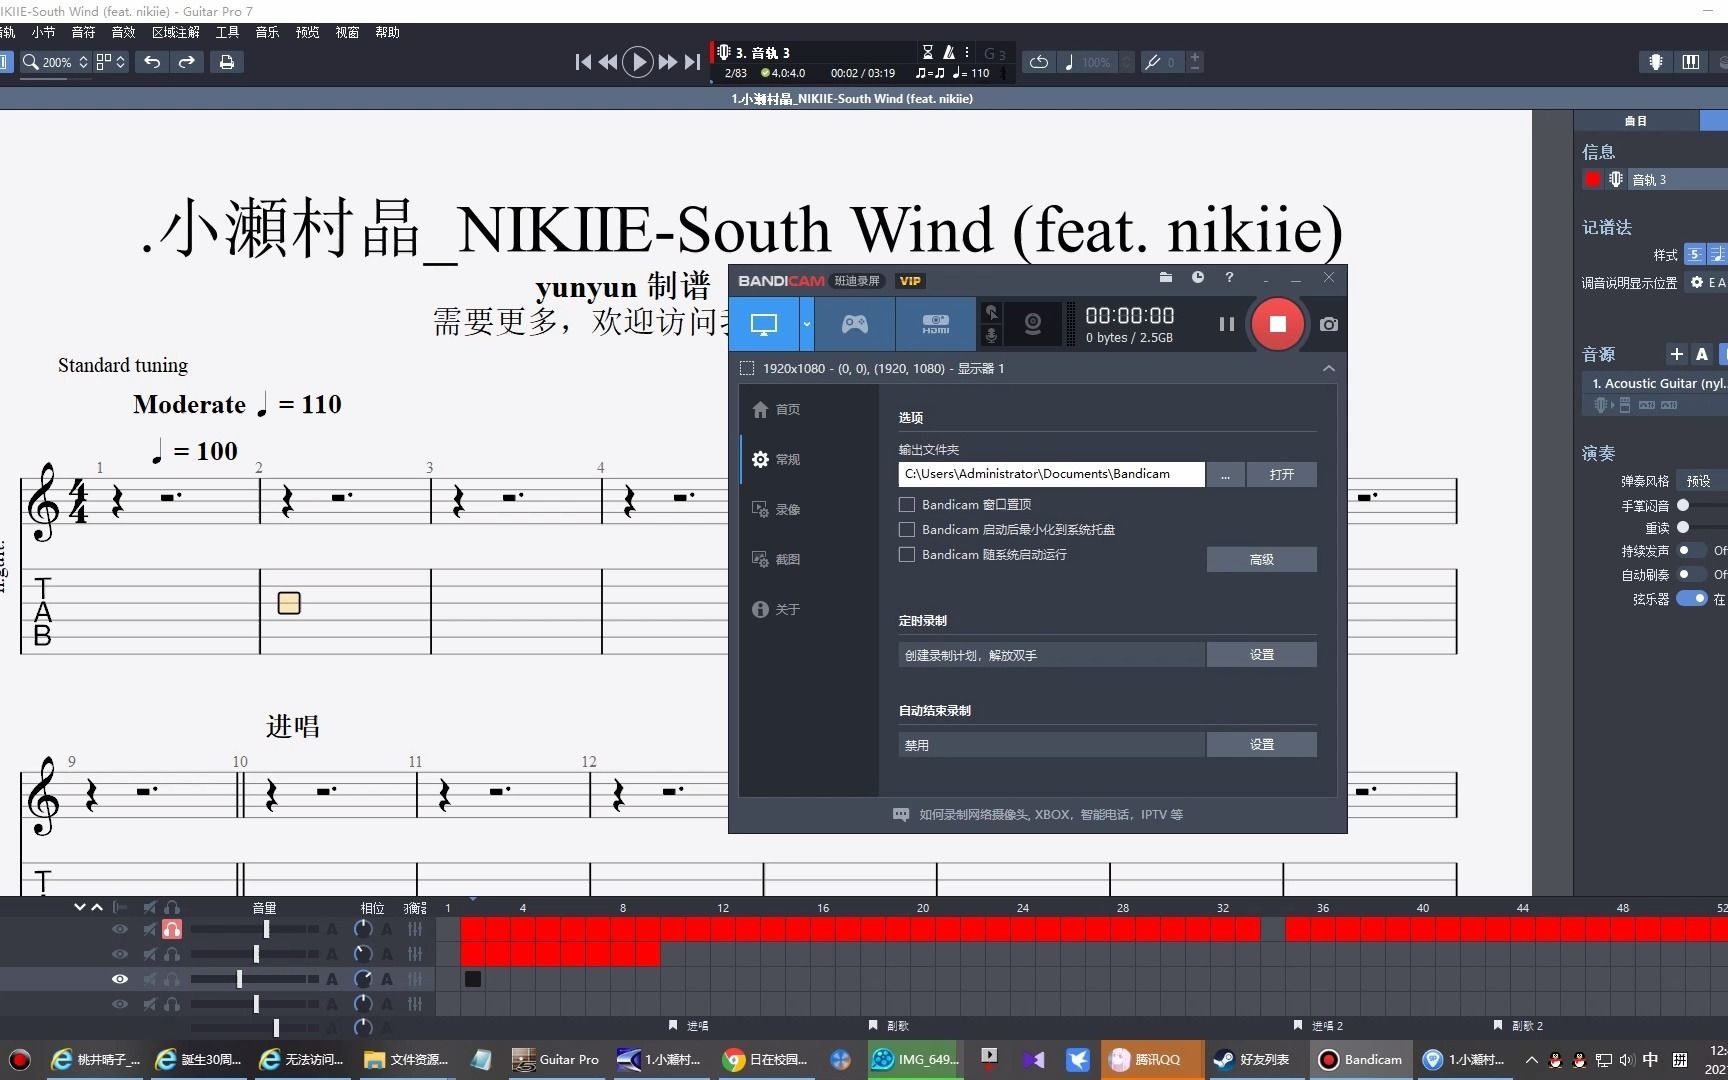Click the 副歌 section marker in timeline
The image size is (1728, 1080).
[x=889, y=1025]
